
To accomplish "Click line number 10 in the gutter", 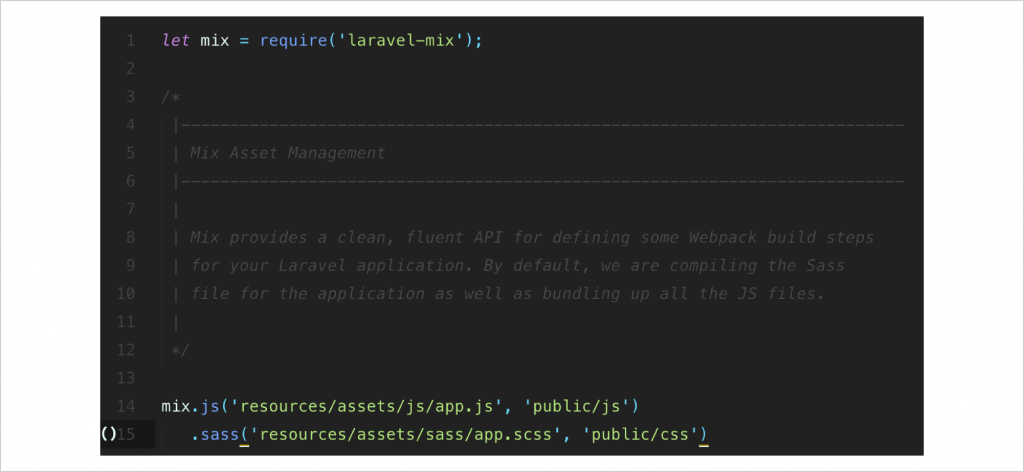I will 126,294.
